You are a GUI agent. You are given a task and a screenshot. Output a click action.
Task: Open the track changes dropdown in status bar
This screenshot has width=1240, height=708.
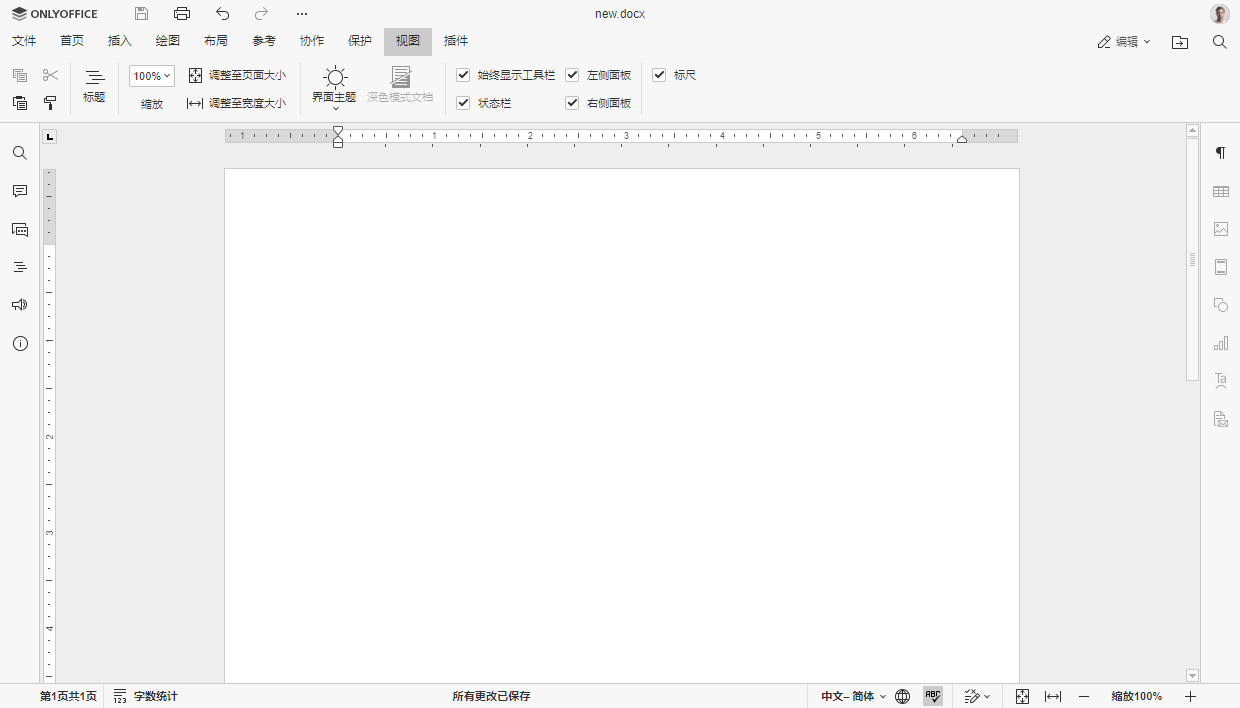(978, 696)
